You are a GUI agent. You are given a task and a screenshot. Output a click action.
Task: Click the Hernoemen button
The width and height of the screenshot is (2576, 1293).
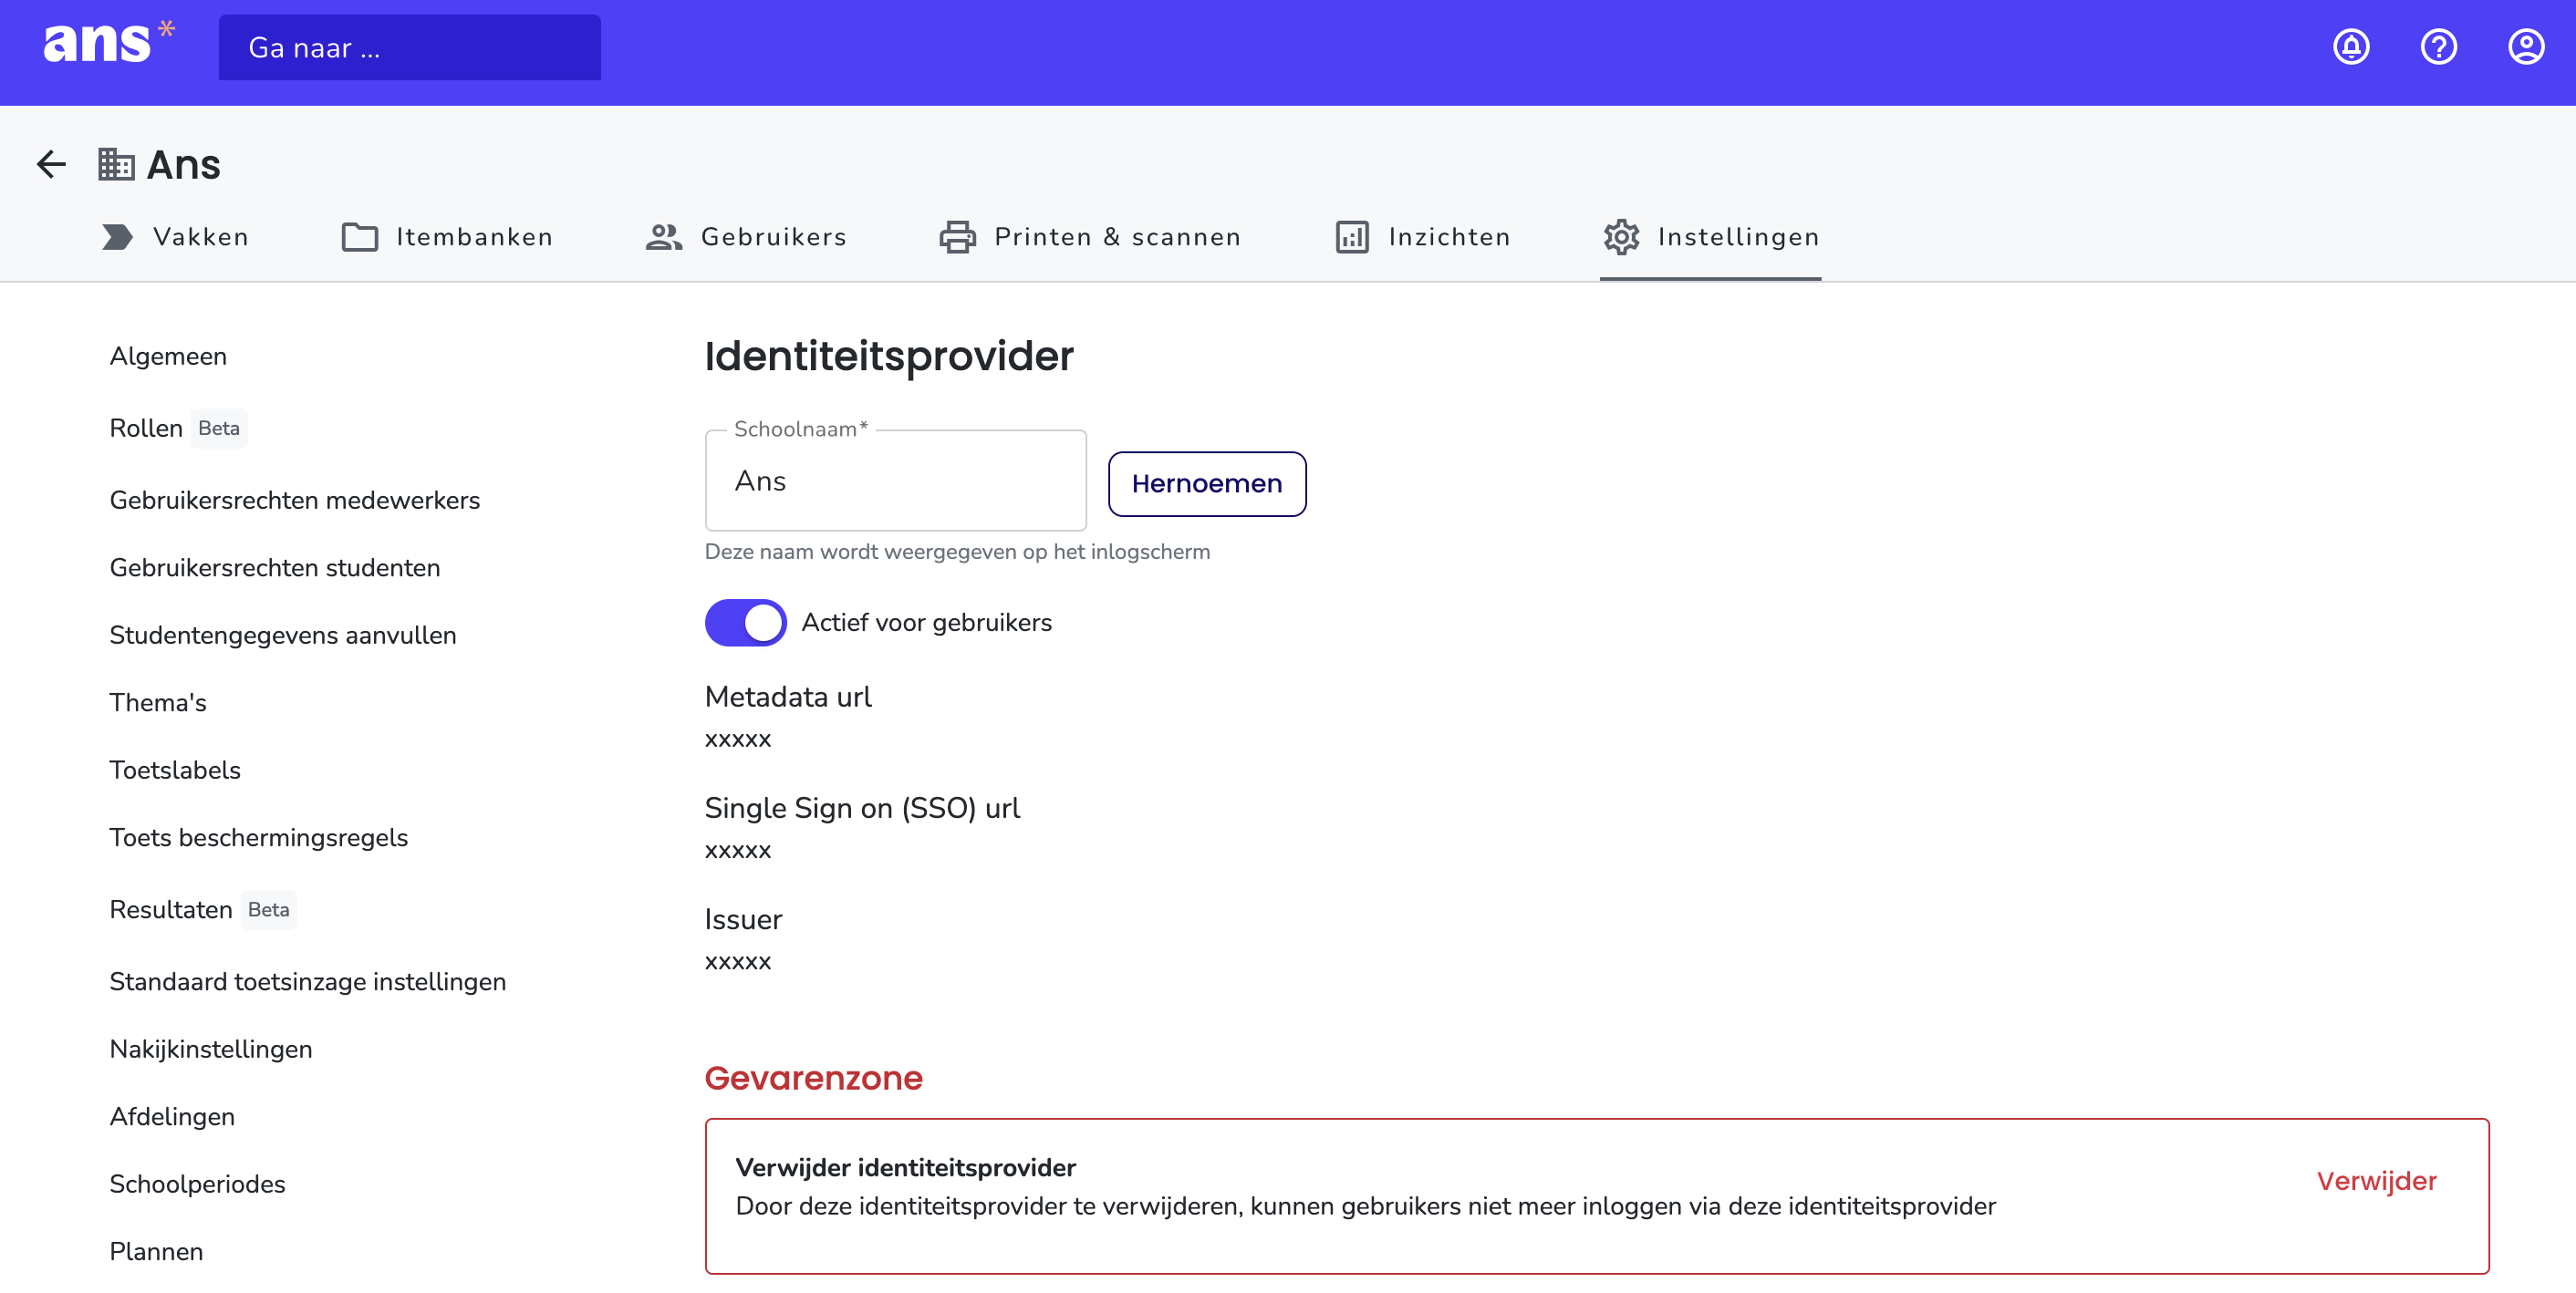click(1207, 484)
